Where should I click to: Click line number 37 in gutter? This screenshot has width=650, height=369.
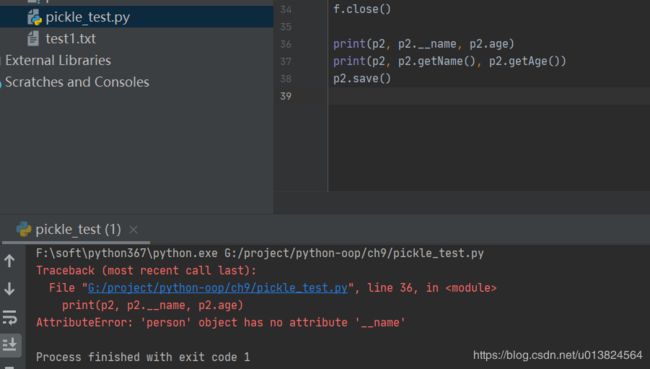286,61
